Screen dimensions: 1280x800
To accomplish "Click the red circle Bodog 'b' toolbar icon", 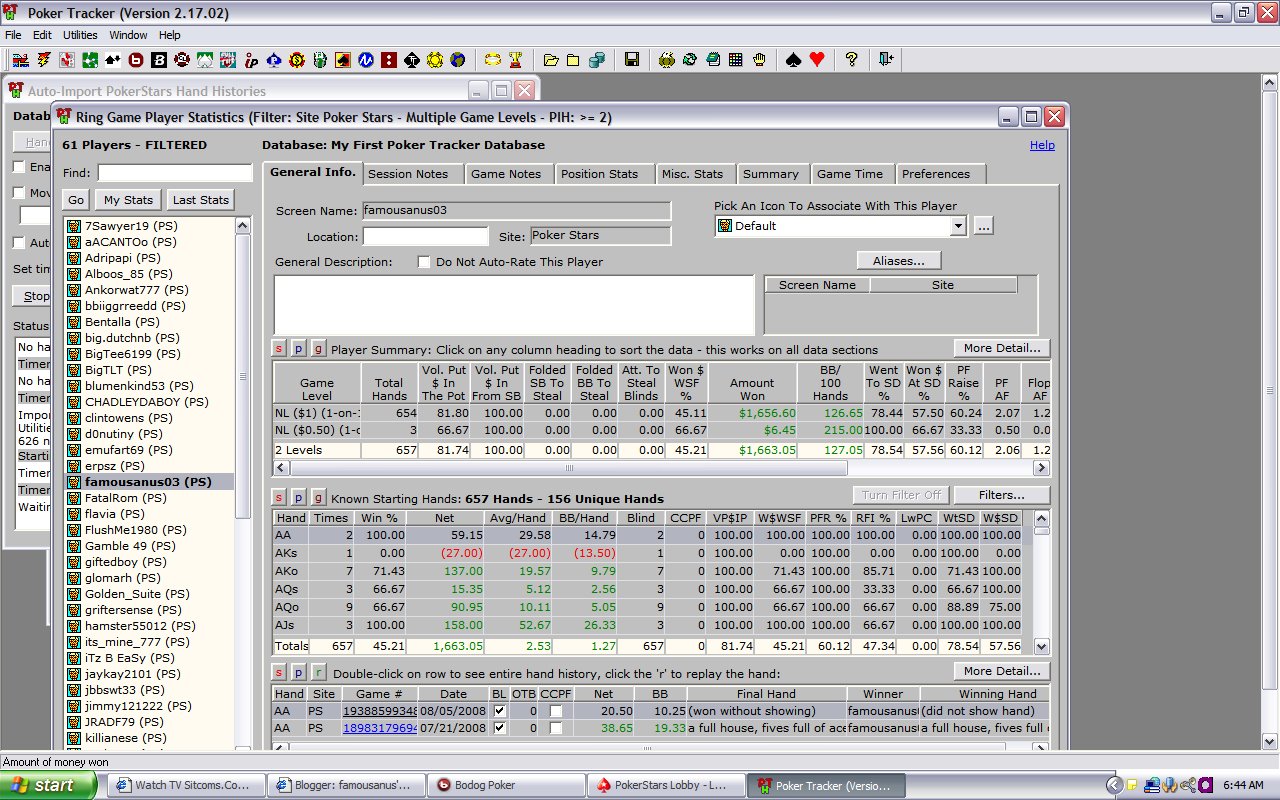I will click(135, 60).
